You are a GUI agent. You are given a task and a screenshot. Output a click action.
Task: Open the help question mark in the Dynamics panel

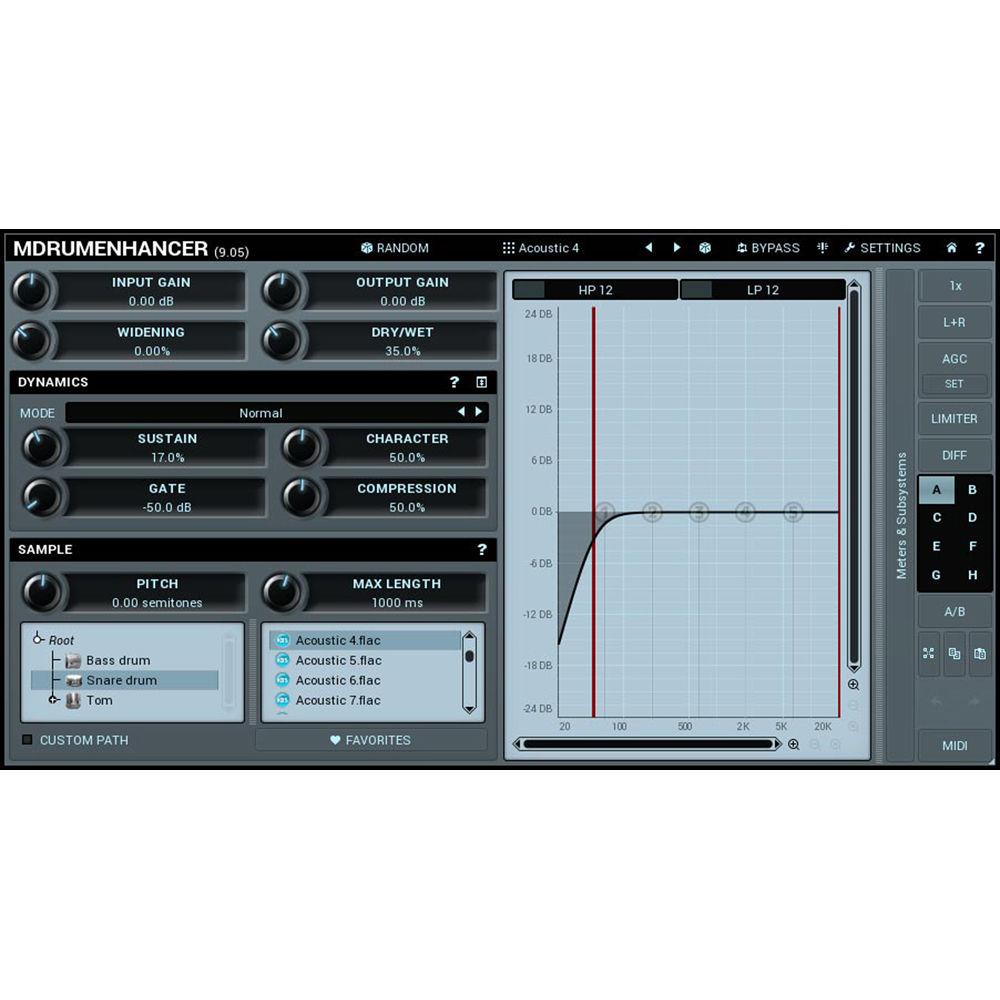click(x=454, y=382)
